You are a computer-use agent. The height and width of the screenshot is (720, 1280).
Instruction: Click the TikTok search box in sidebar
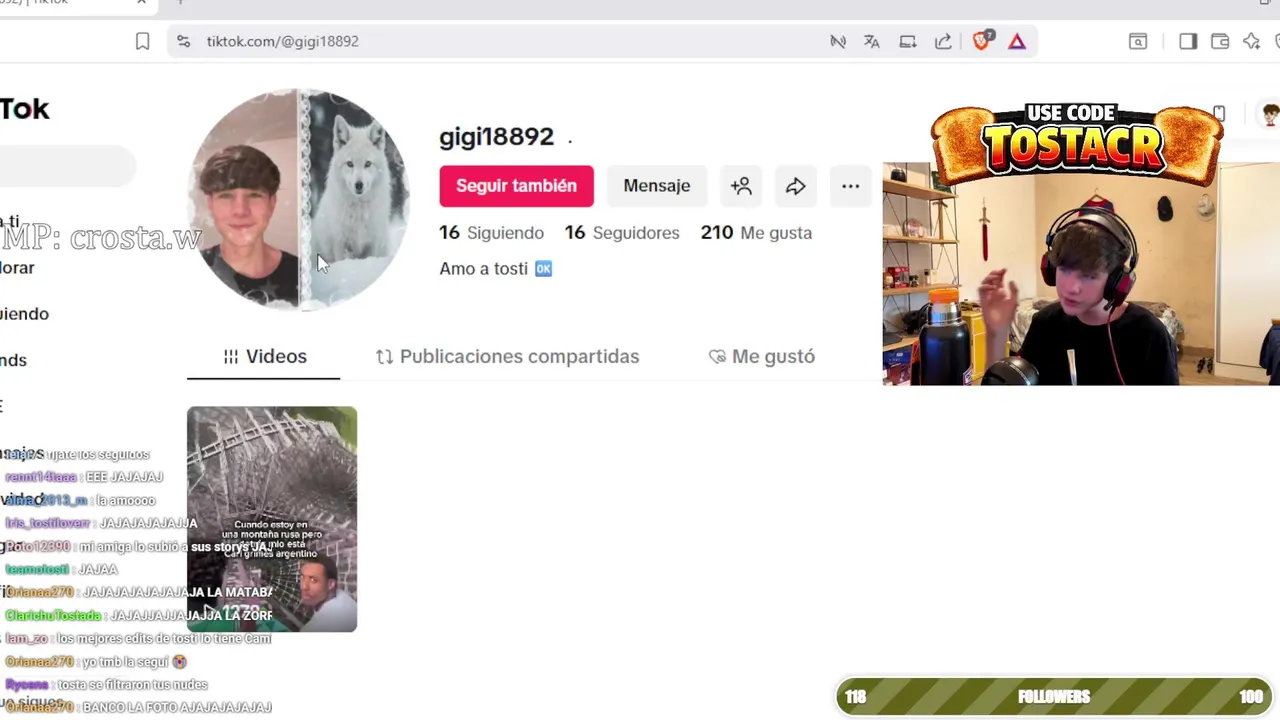(67, 166)
